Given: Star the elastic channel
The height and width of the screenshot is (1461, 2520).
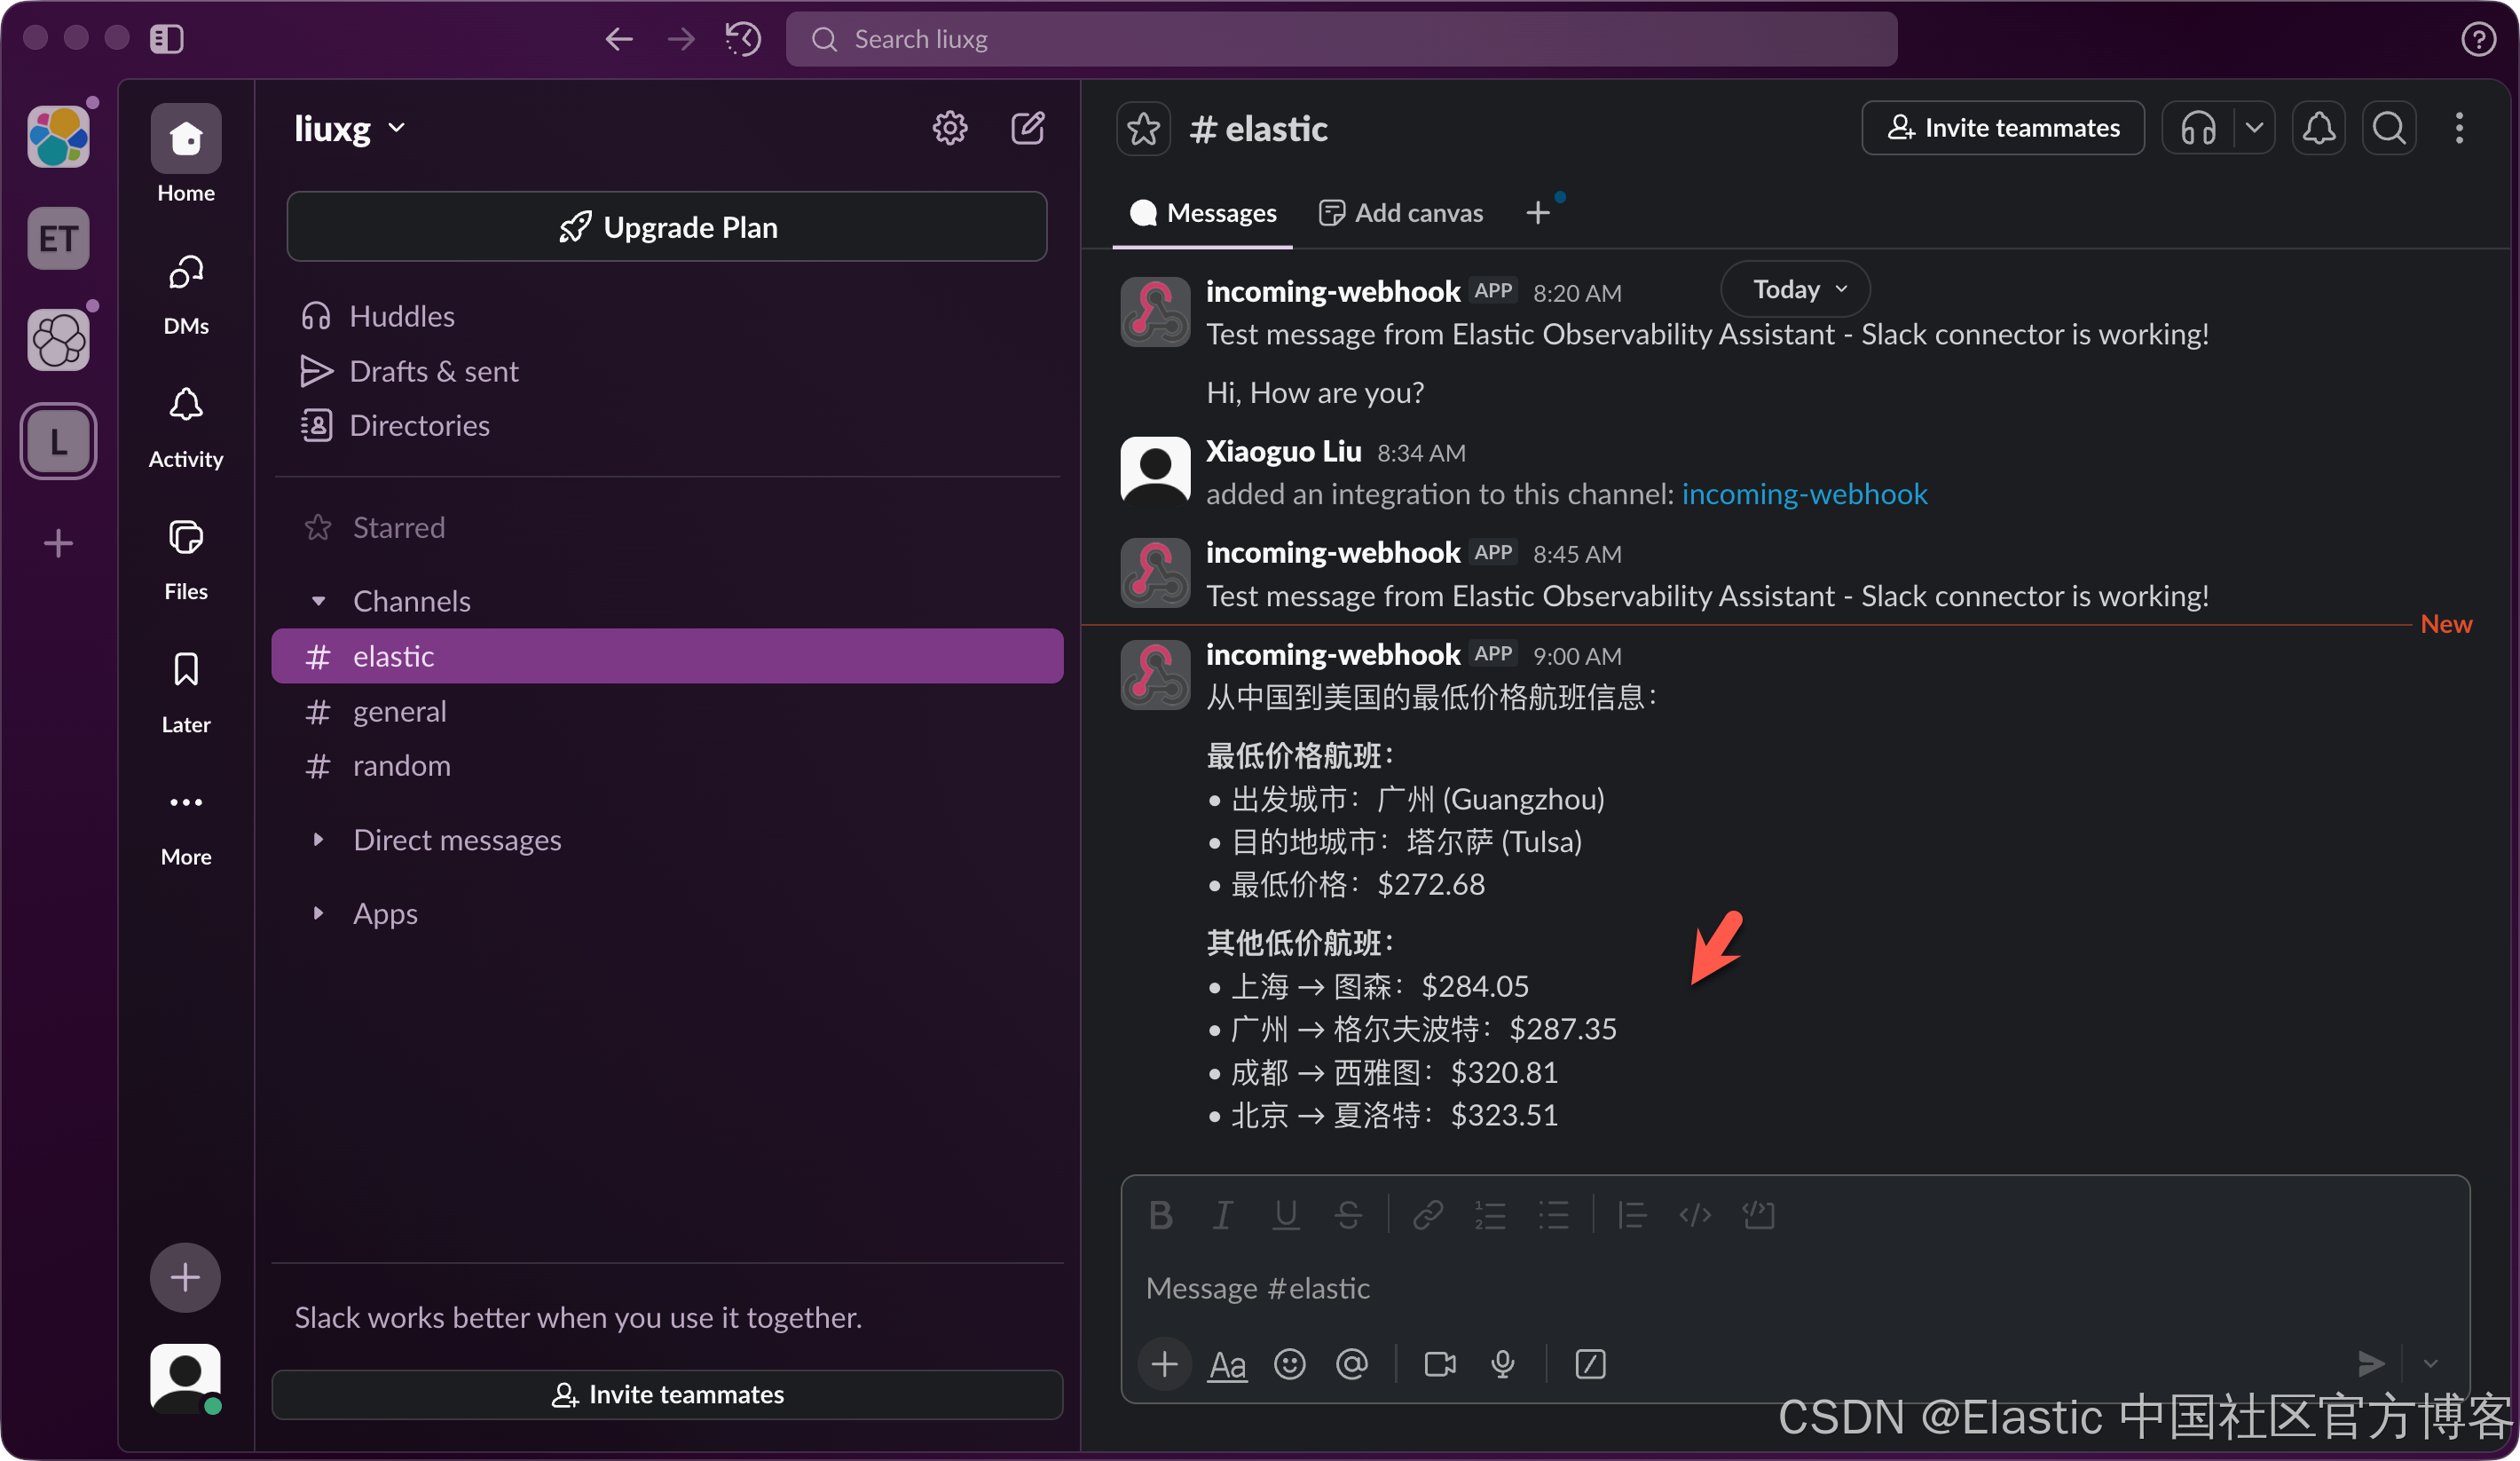Looking at the screenshot, I should coord(1143,128).
